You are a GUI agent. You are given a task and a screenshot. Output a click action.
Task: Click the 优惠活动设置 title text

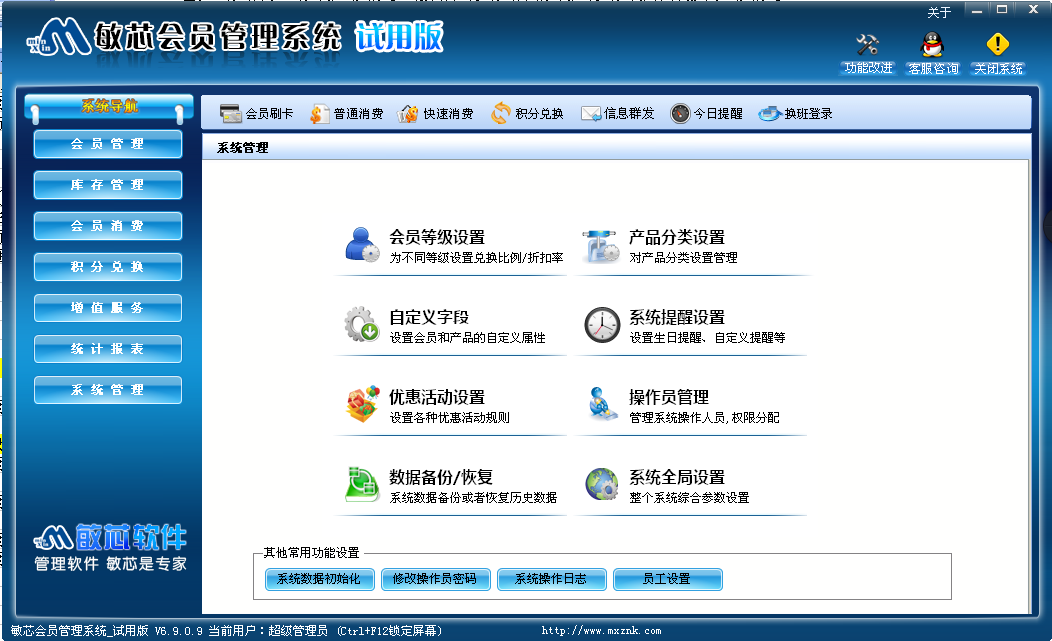click(437, 397)
